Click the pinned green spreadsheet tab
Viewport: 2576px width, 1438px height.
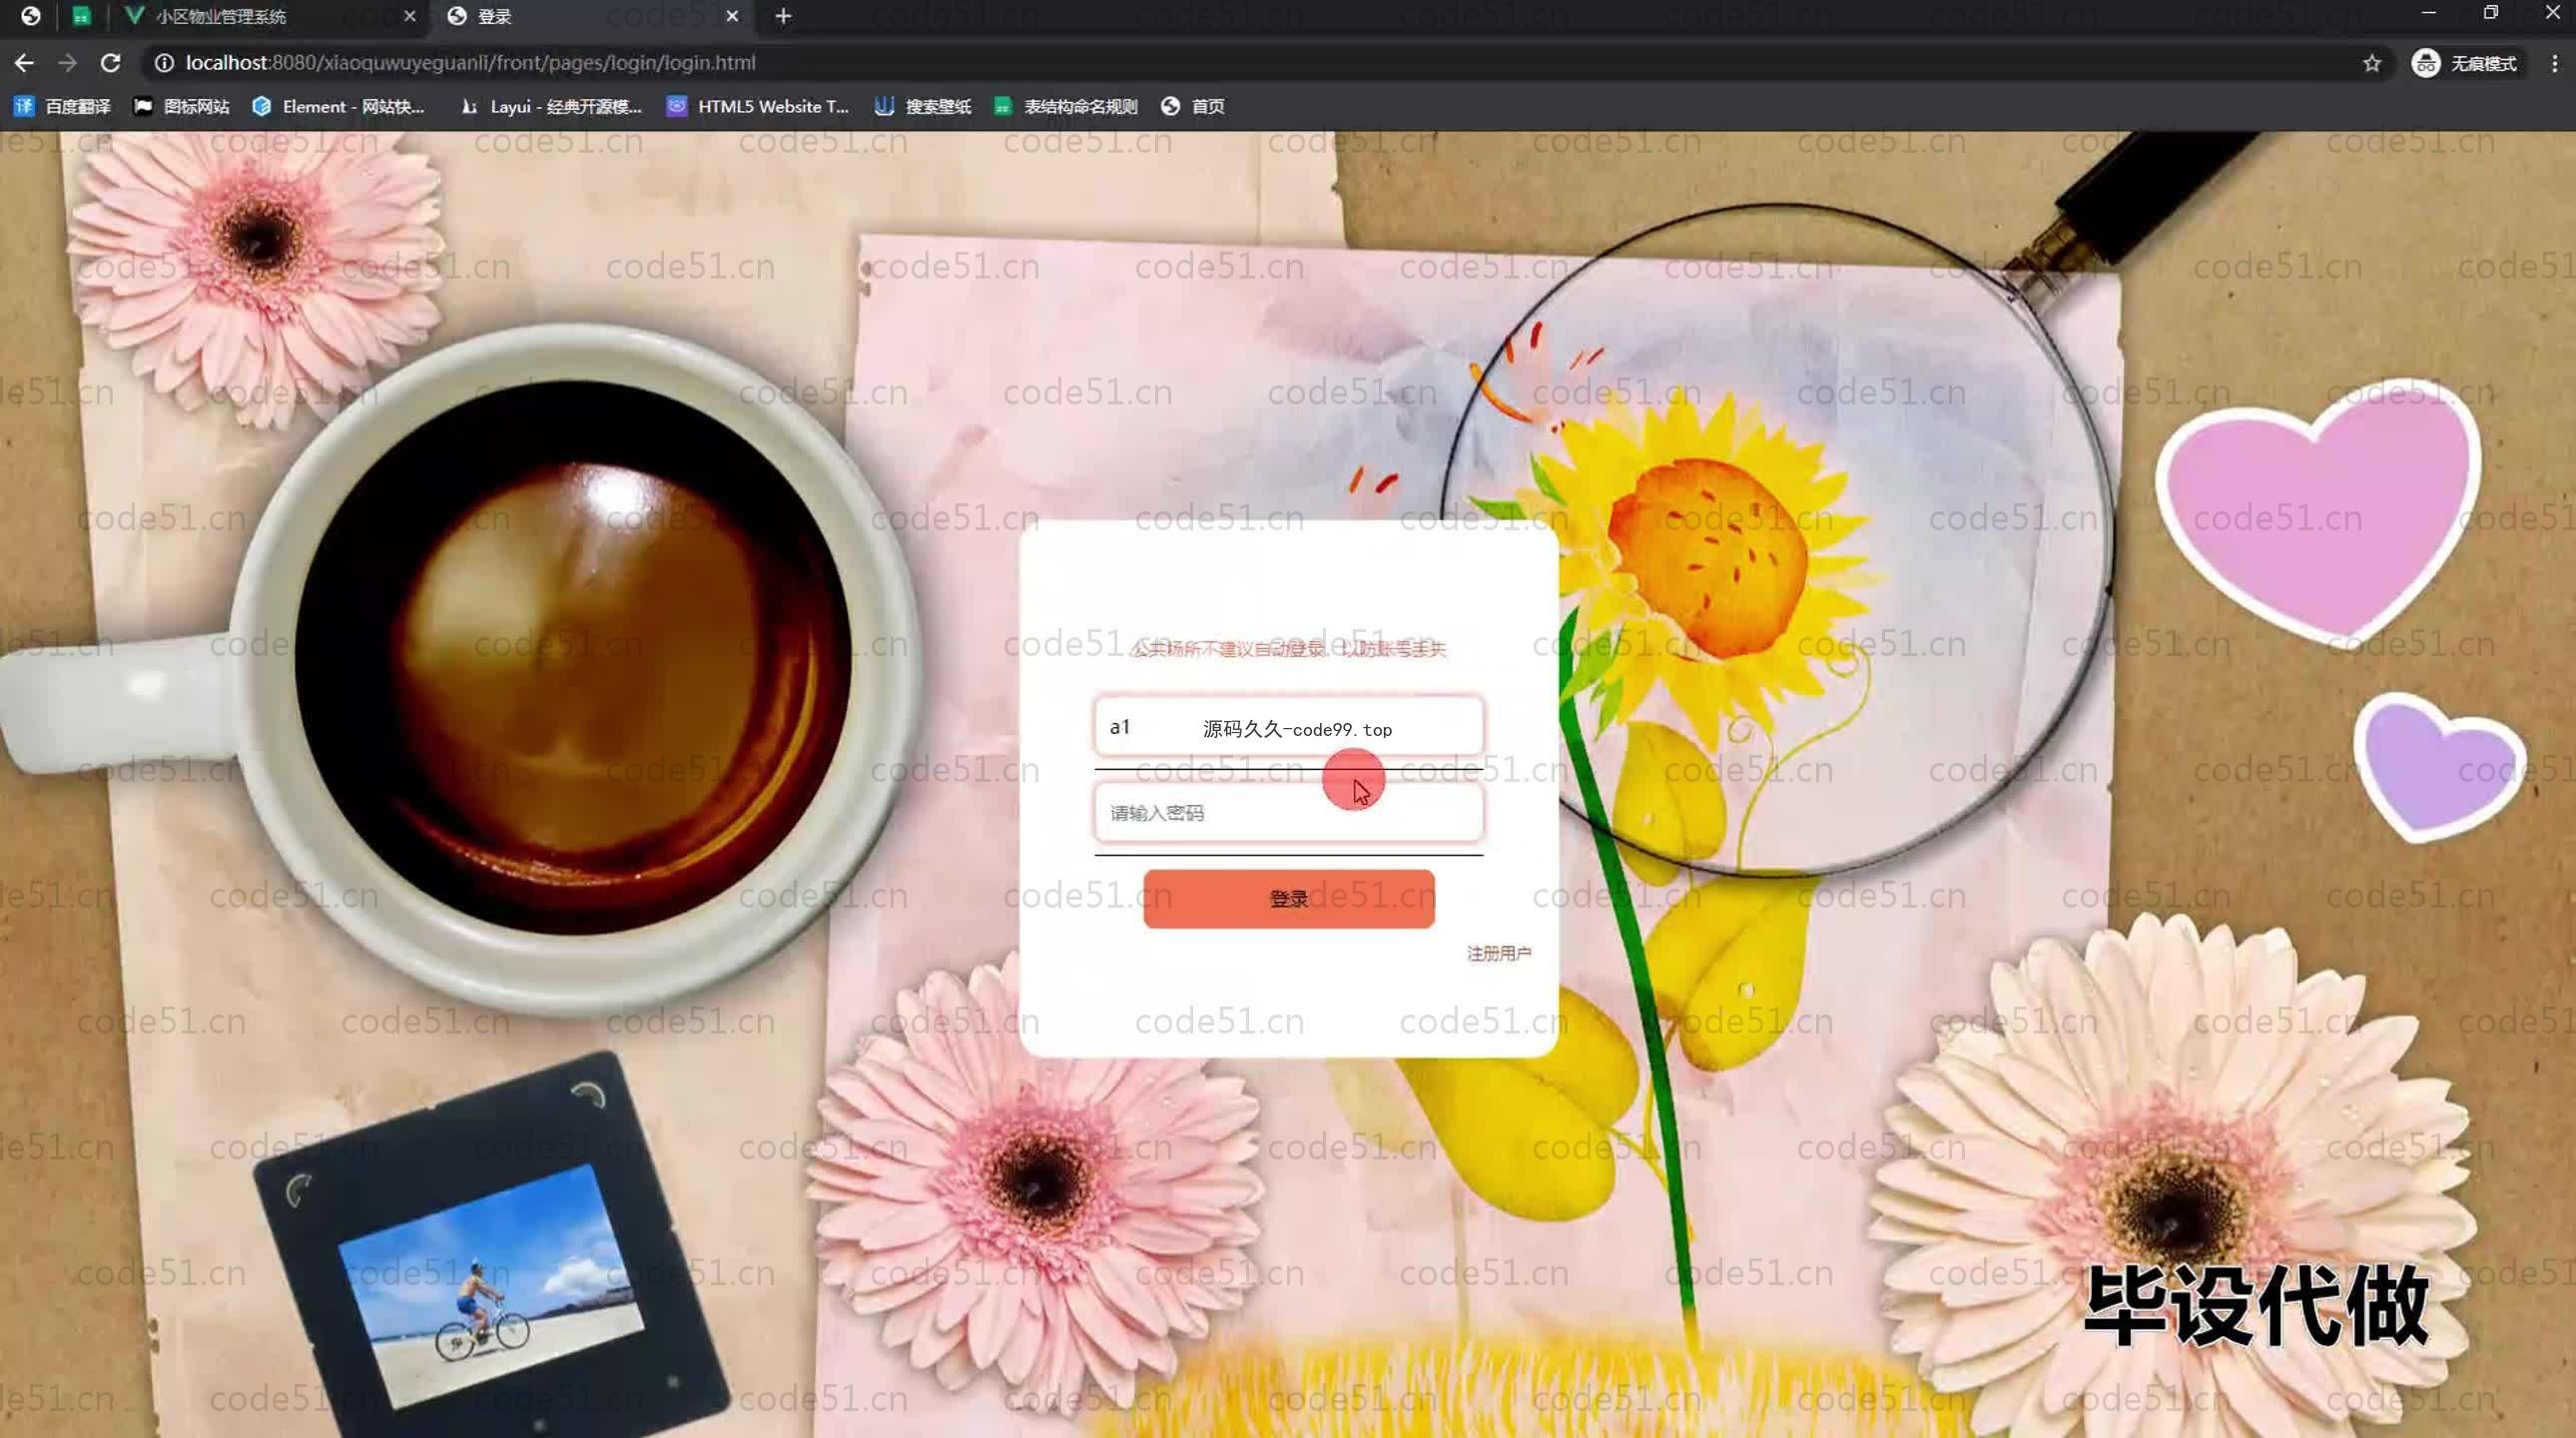coord(81,16)
